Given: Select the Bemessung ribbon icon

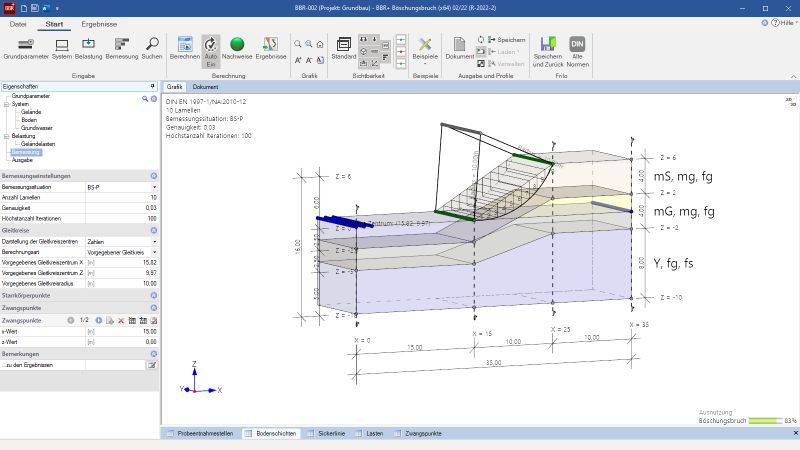Looking at the screenshot, I should [121, 49].
